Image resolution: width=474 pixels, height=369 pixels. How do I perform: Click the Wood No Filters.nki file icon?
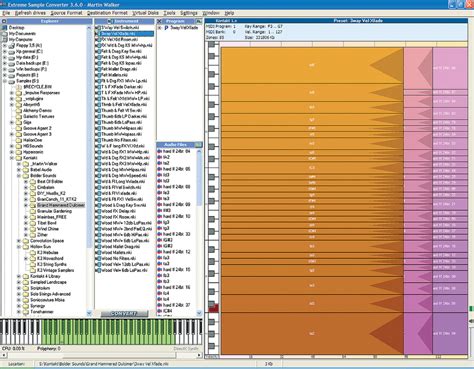coord(98,259)
